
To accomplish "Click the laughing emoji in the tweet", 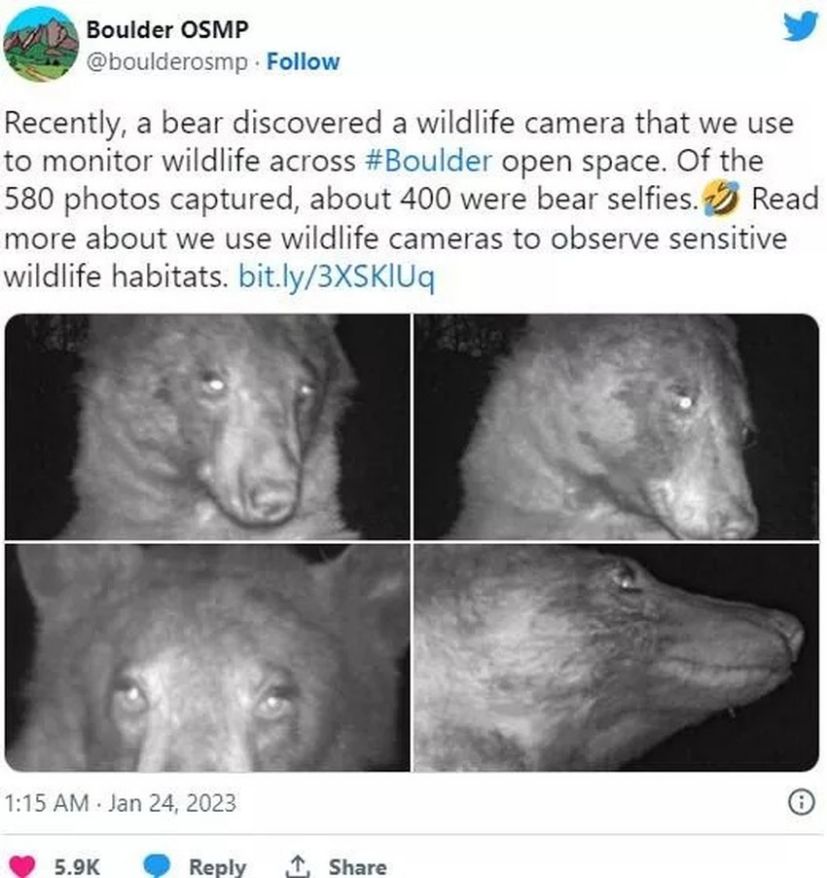I will click(721, 199).
